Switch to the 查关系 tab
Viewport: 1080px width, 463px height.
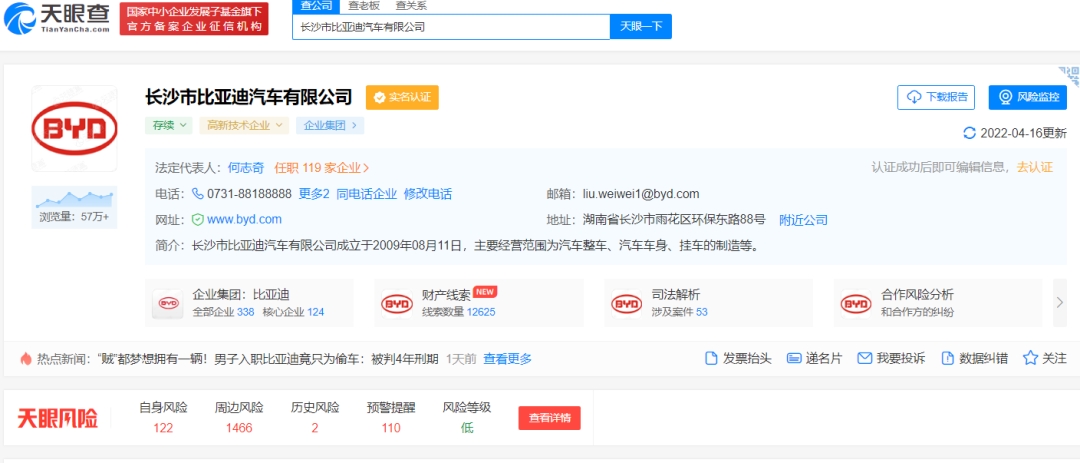click(x=411, y=6)
